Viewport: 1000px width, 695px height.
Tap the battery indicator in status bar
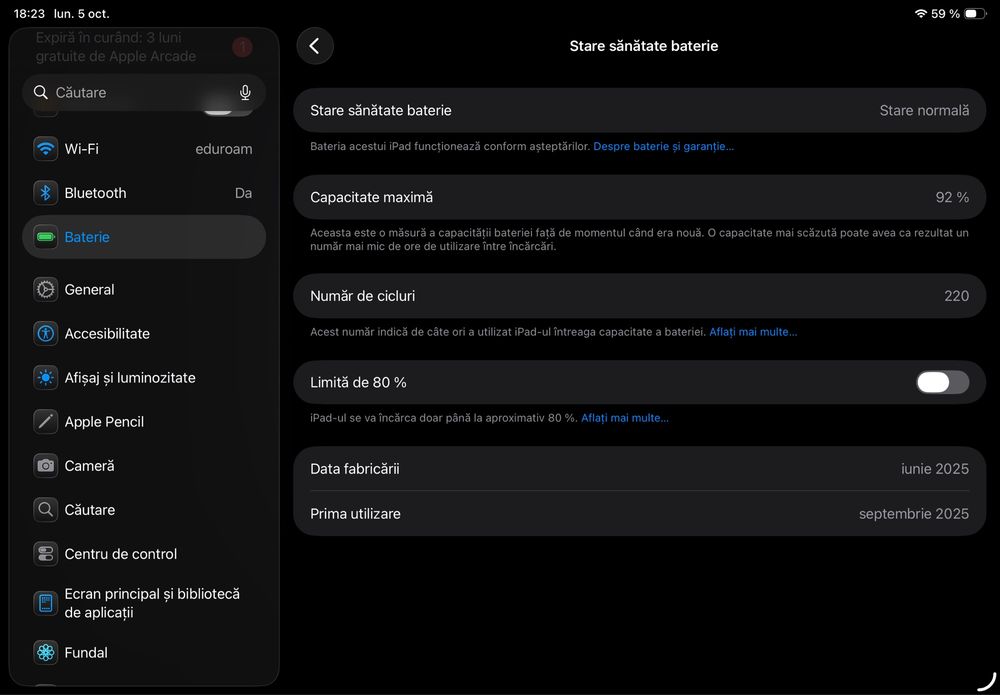coord(974,13)
